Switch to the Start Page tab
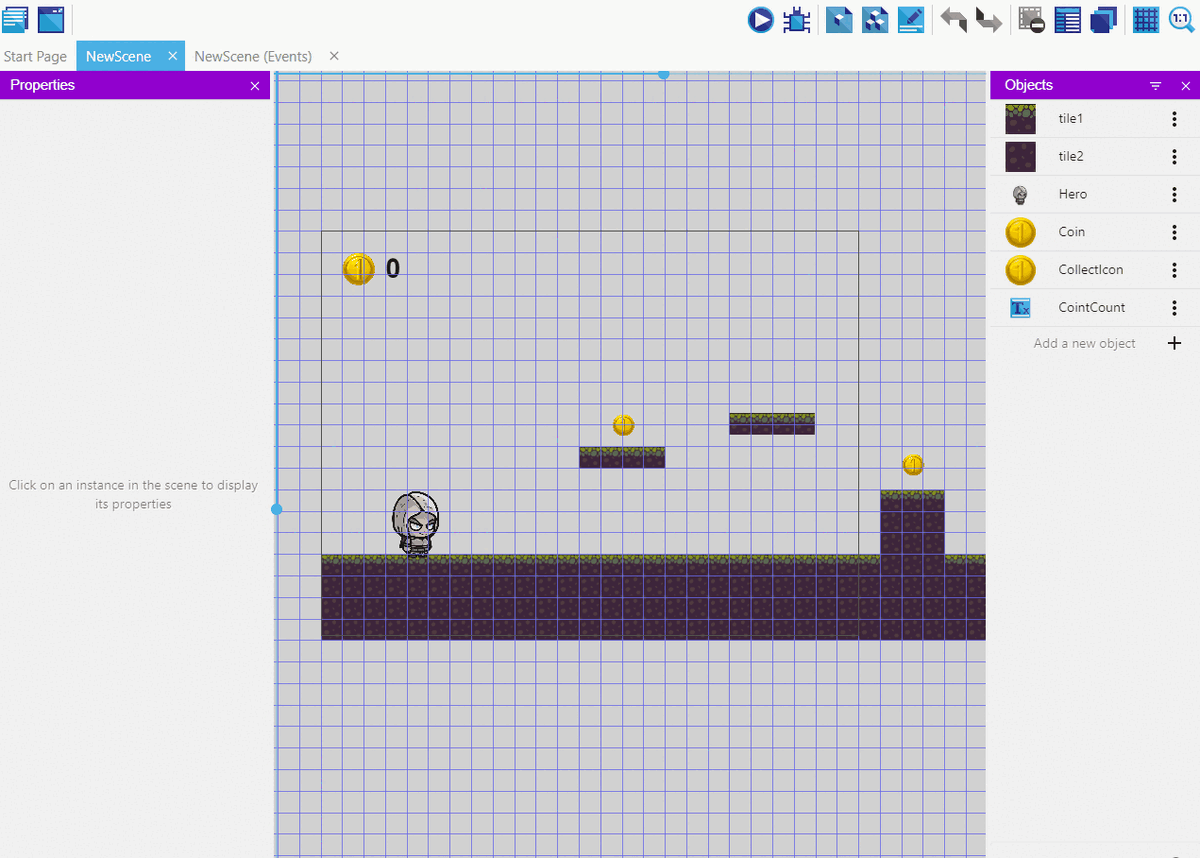1200x858 pixels. pyautogui.click(x=36, y=57)
